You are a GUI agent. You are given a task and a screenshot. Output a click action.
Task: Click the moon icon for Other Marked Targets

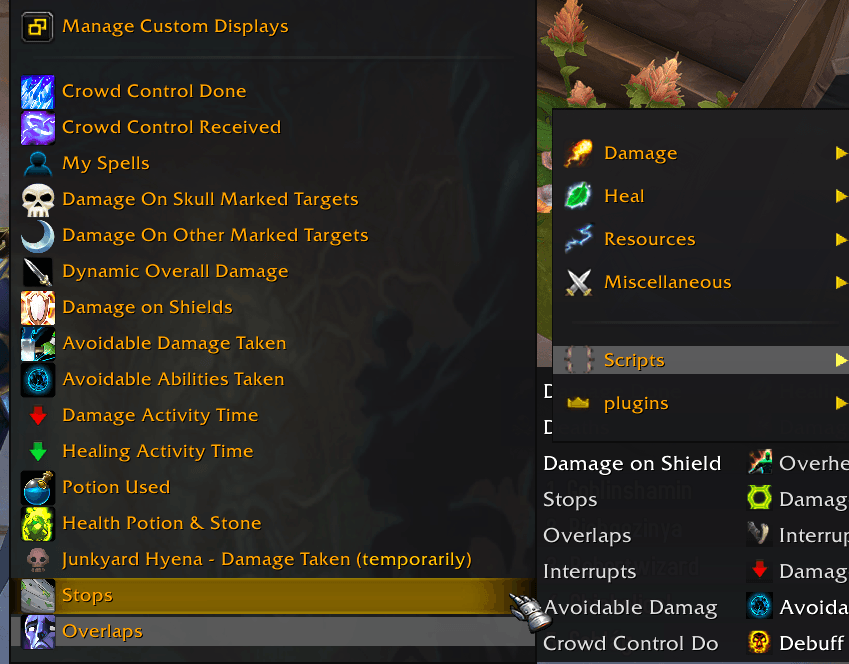coord(37,236)
